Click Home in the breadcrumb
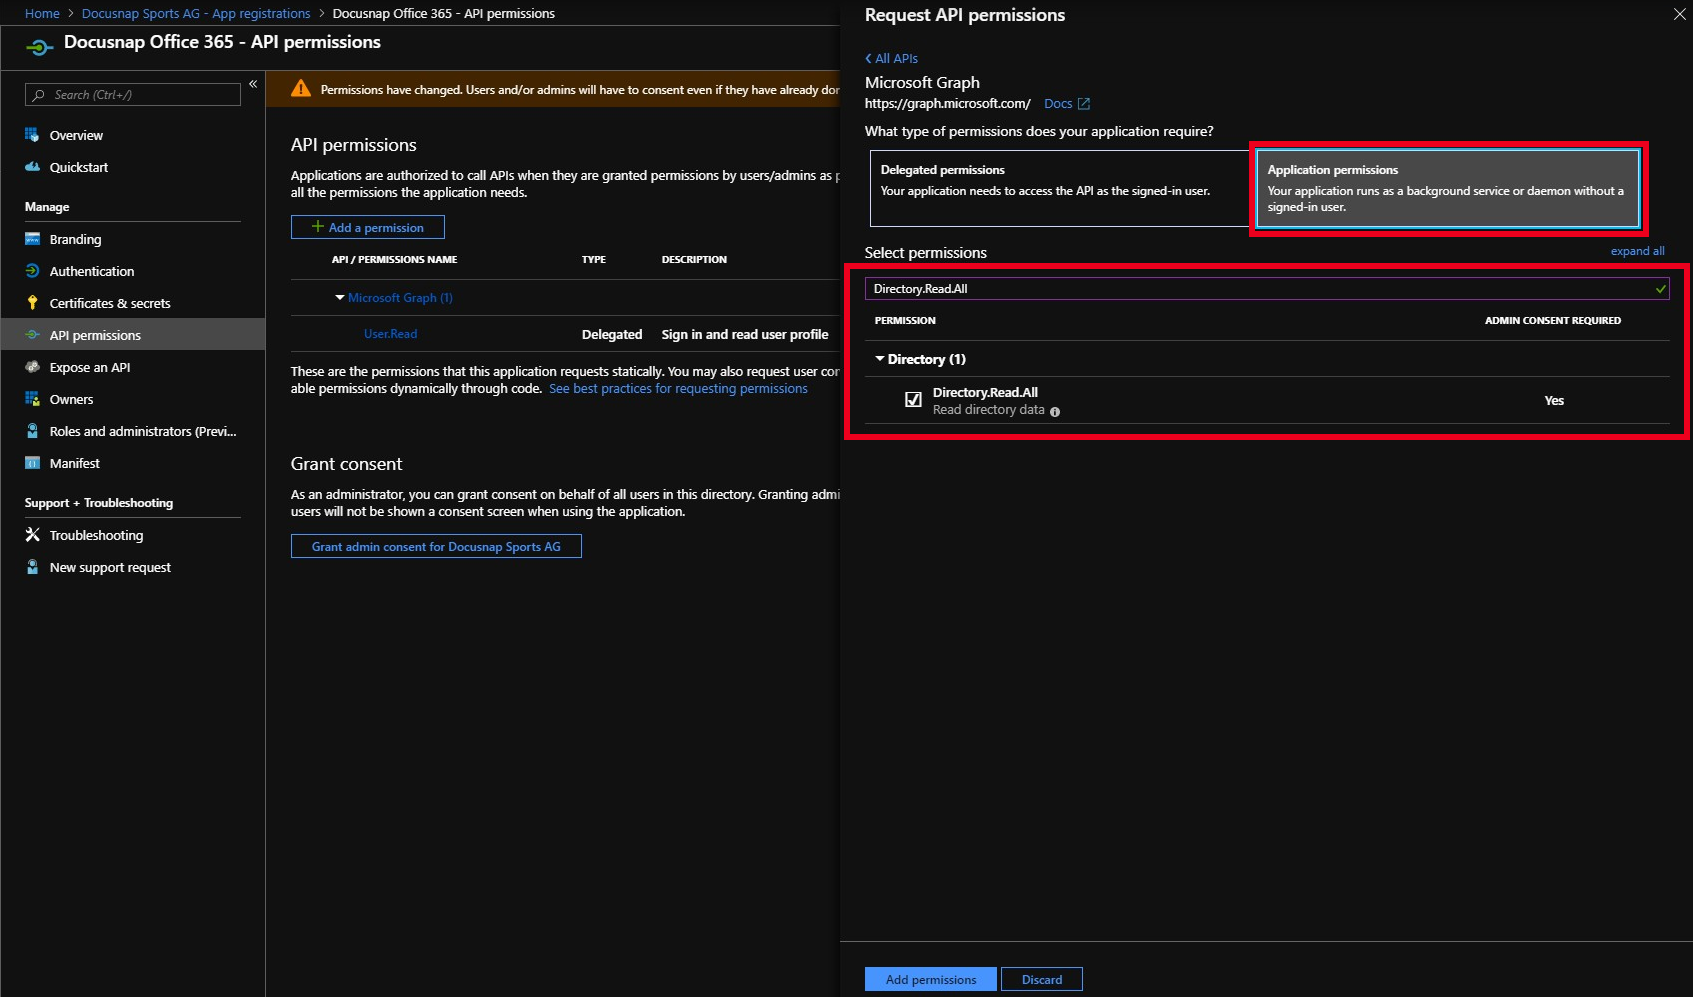1693x997 pixels. [x=42, y=13]
